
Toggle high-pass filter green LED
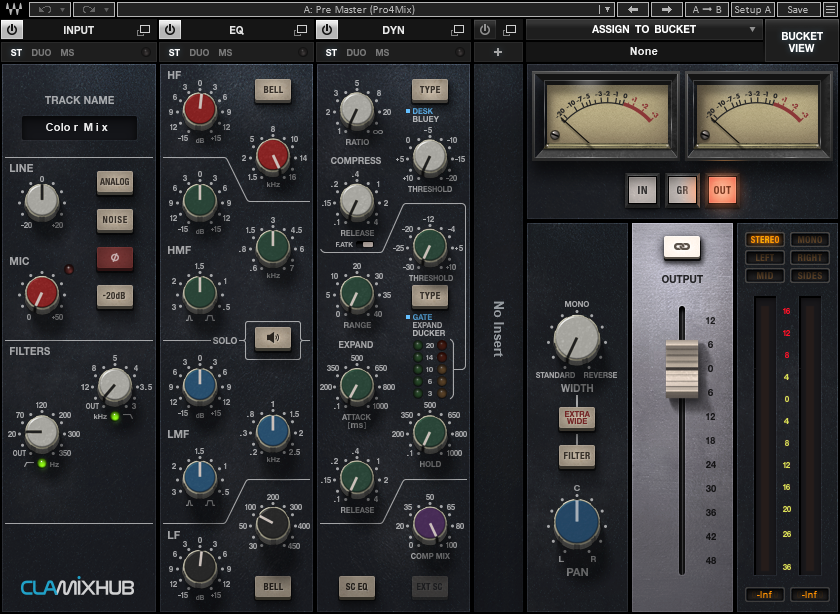click(x=42, y=463)
